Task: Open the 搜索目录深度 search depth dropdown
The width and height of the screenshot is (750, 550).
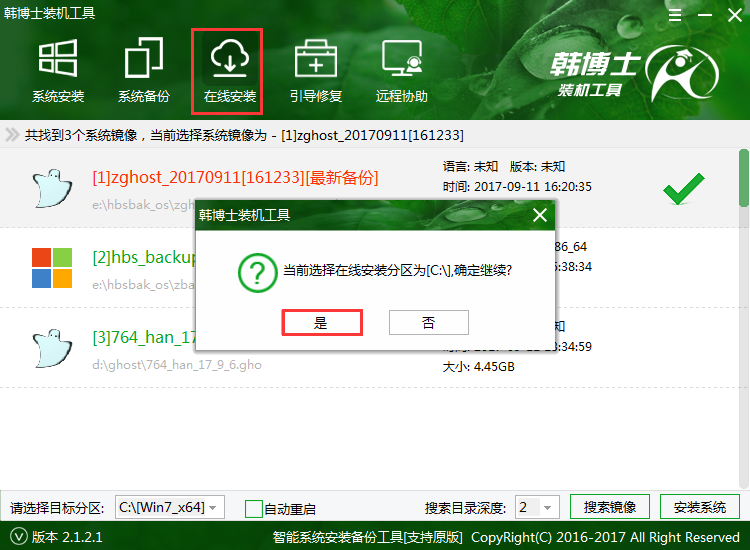Action: (537, 507)
